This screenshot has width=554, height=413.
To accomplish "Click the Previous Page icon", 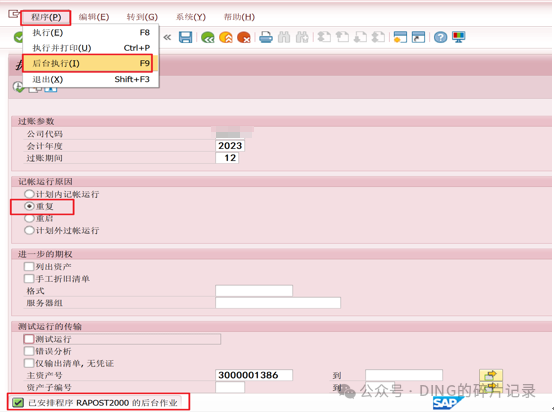I will (342, 37).
